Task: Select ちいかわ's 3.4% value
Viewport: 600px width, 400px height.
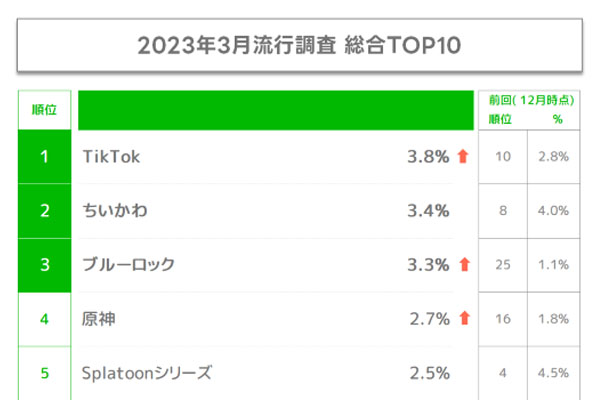Action: 429,211
